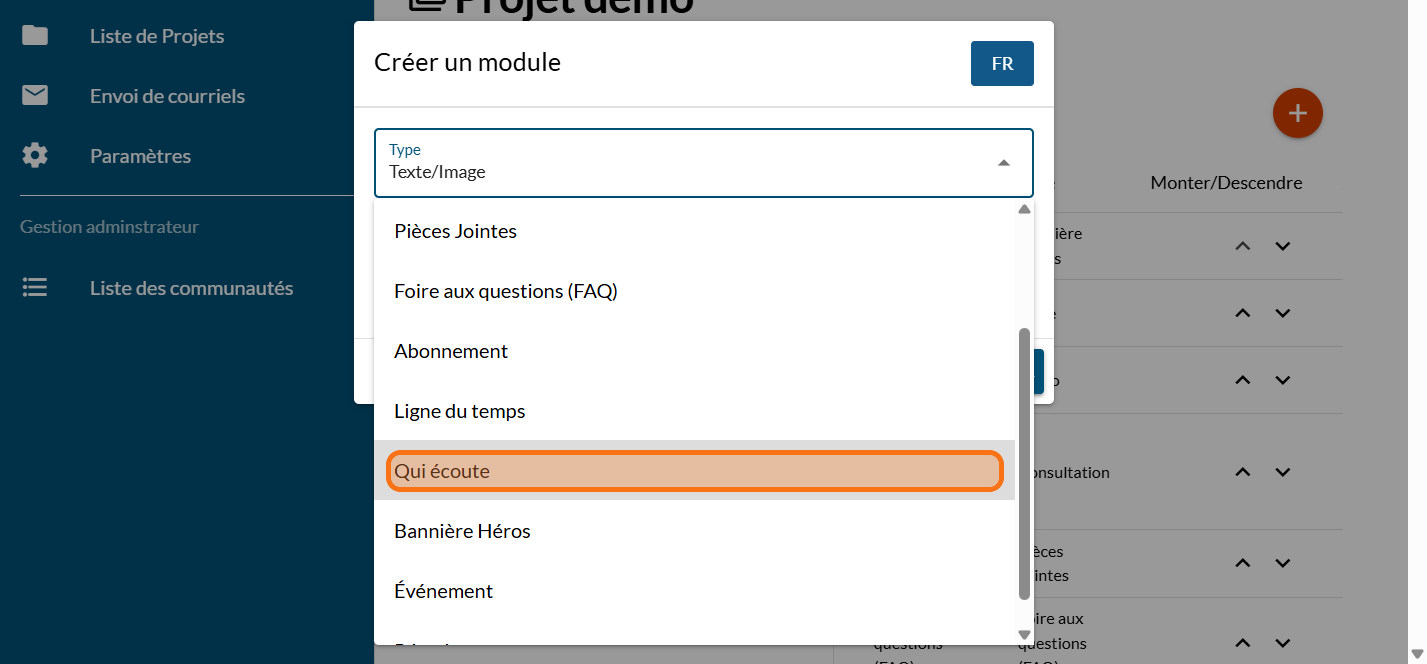Click the first row's move-down chevron
The image size is (1427, 664).
coord(1283,246)
